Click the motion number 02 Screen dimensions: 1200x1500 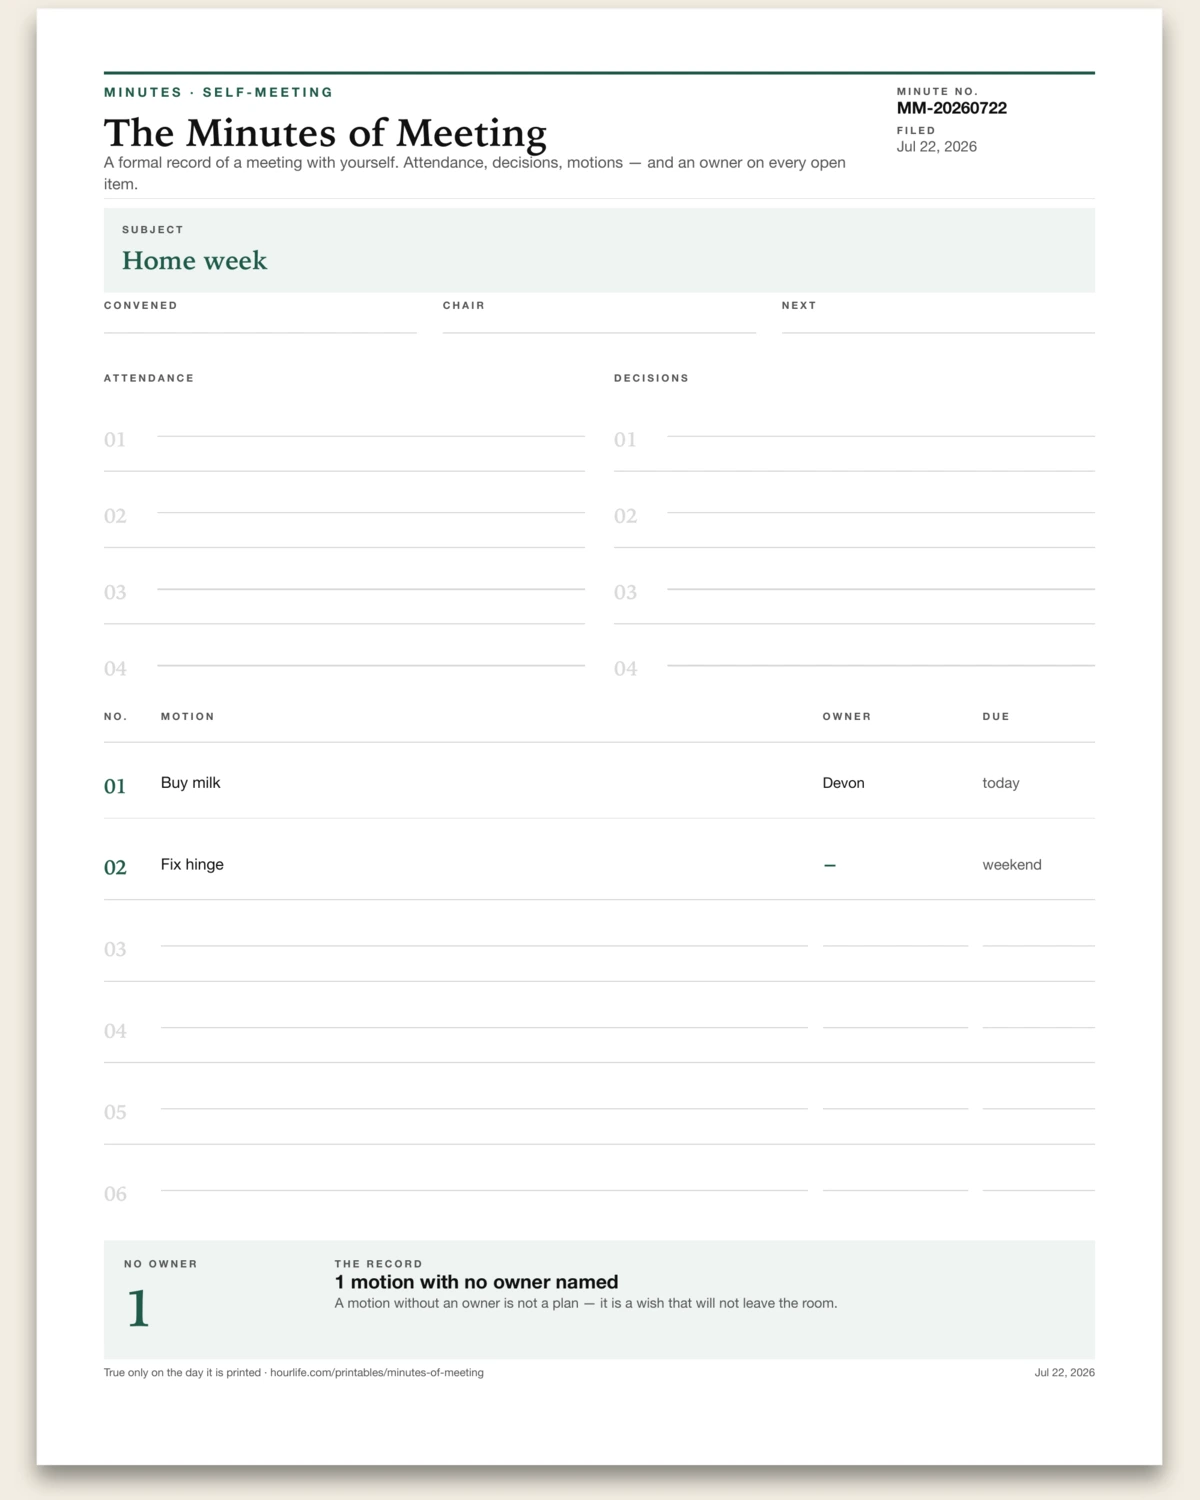(115, 867)
